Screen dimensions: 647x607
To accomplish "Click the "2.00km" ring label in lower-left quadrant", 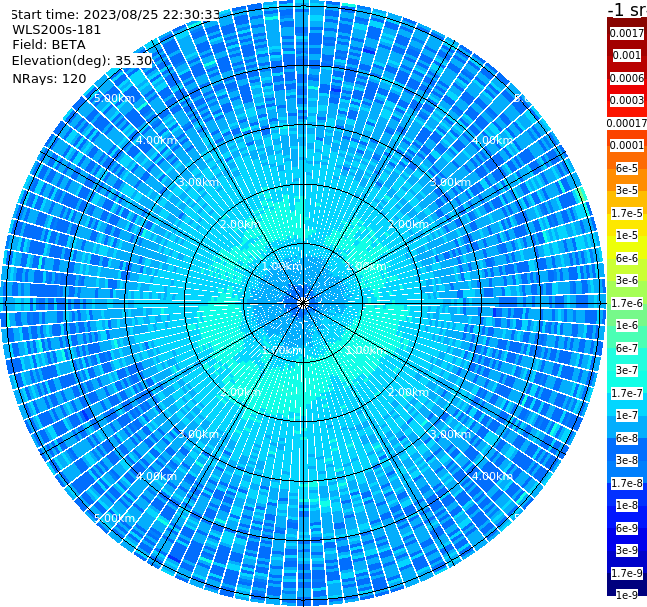I will pos(240,392).
